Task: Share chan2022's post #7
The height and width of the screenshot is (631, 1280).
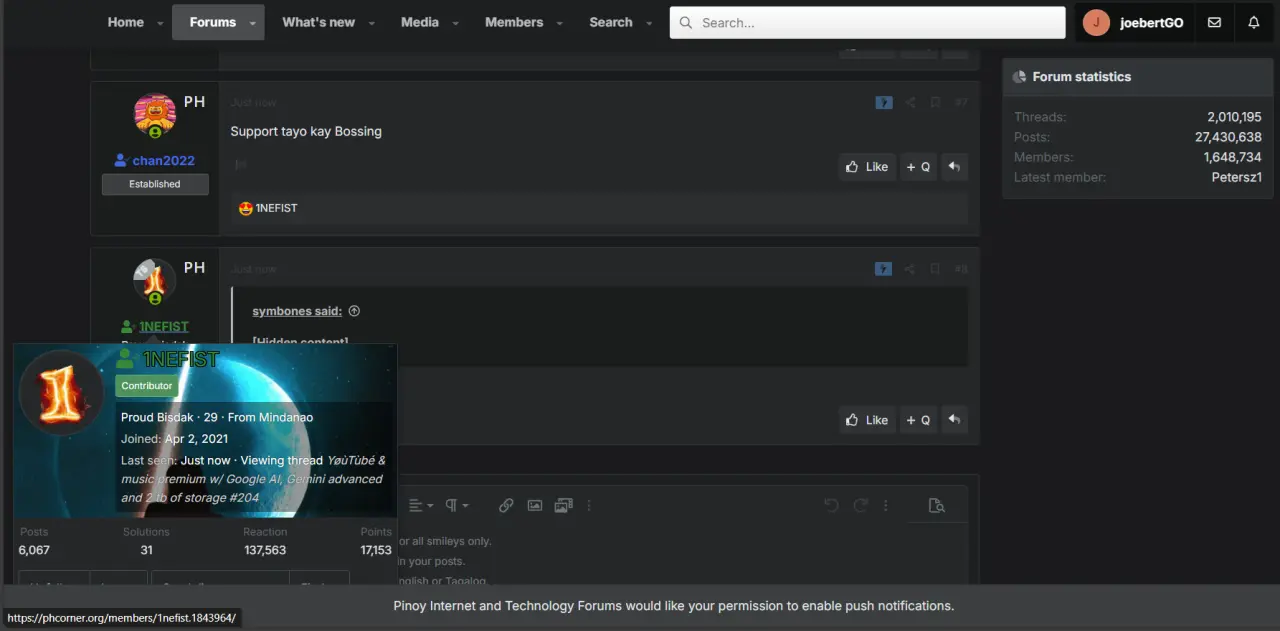Action: coord(910,102)
